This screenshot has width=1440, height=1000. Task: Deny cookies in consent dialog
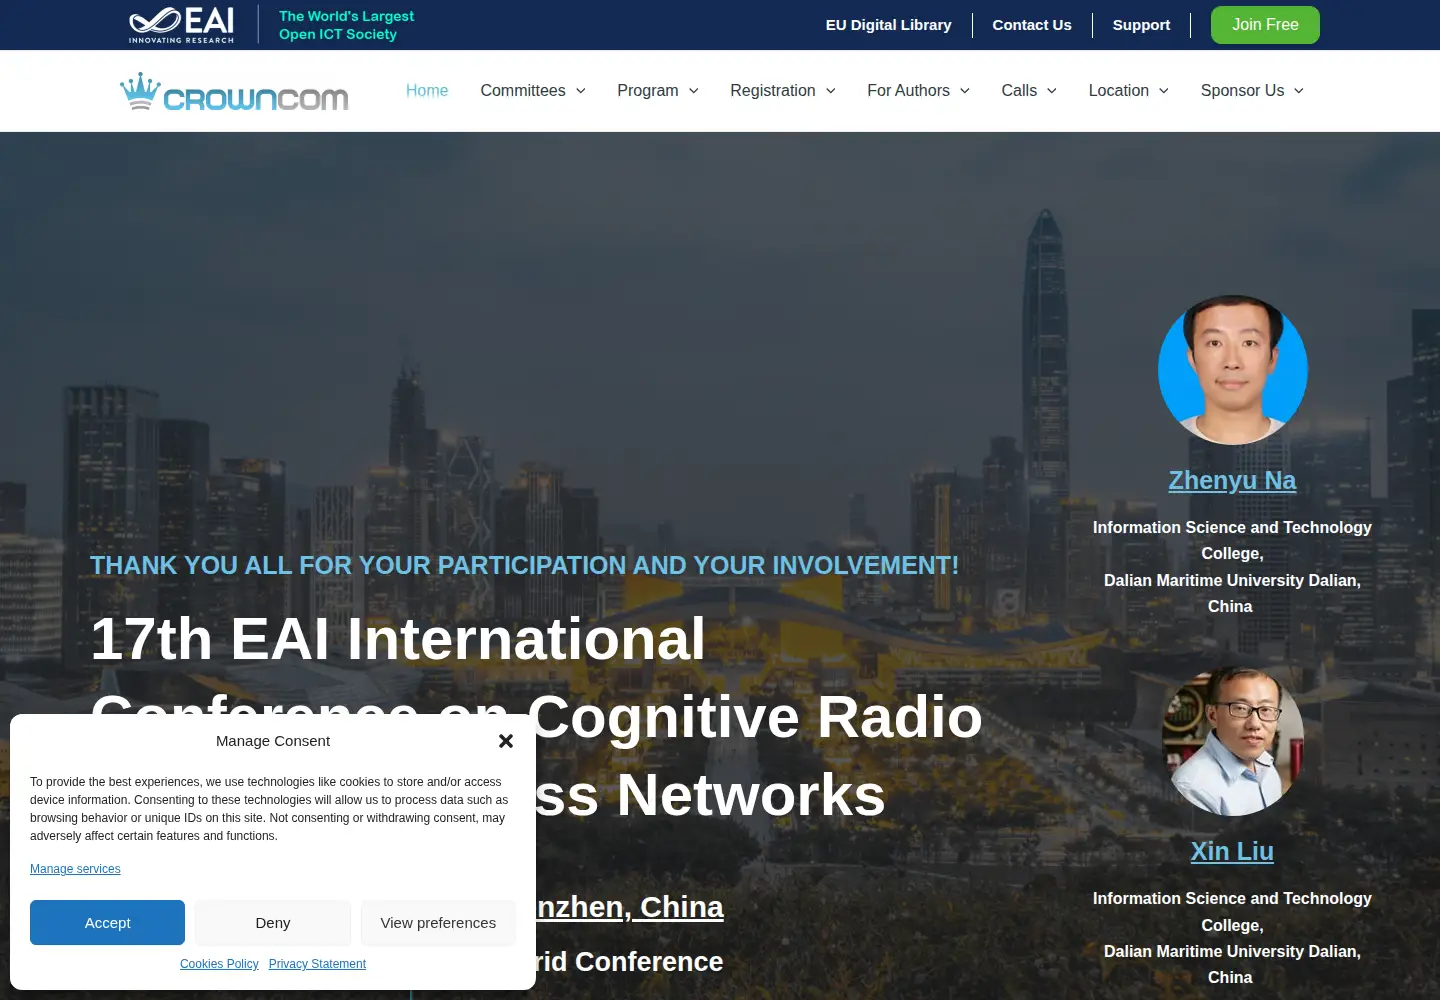[273, 923]
